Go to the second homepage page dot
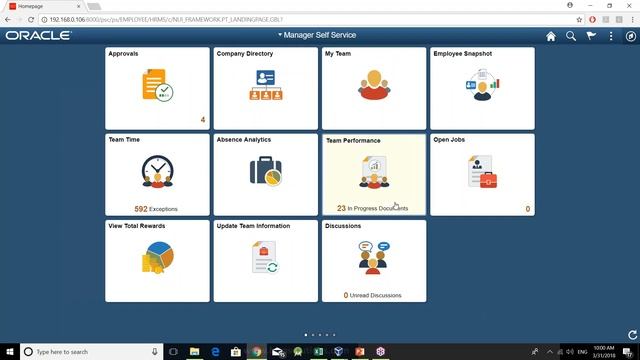 313,335
